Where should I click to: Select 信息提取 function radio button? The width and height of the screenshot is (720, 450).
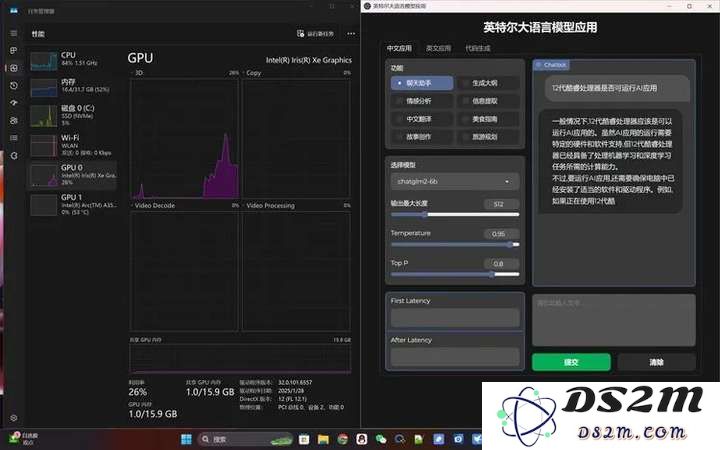pos(488,101)
